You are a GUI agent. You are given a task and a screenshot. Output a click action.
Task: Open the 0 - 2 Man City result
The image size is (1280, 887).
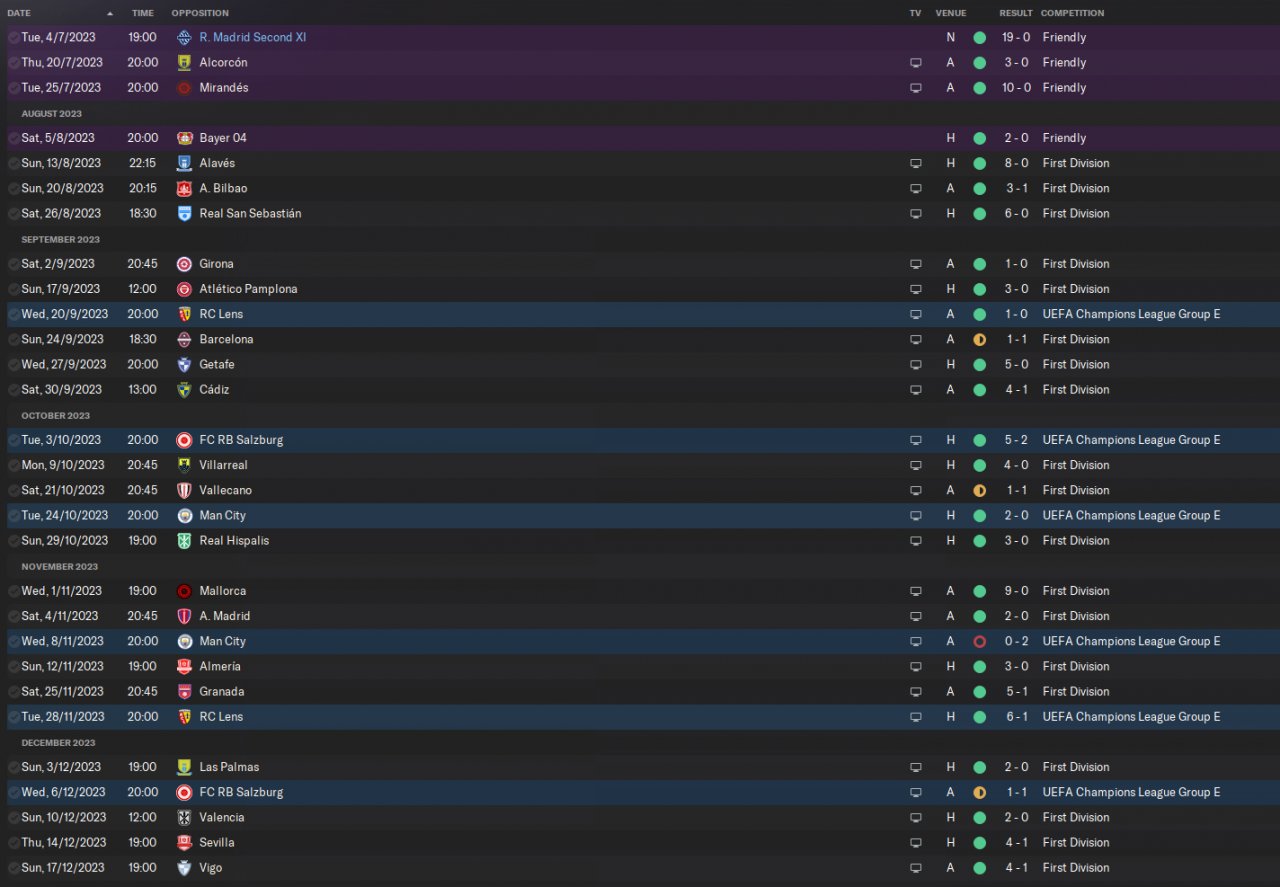(1016, 641)
